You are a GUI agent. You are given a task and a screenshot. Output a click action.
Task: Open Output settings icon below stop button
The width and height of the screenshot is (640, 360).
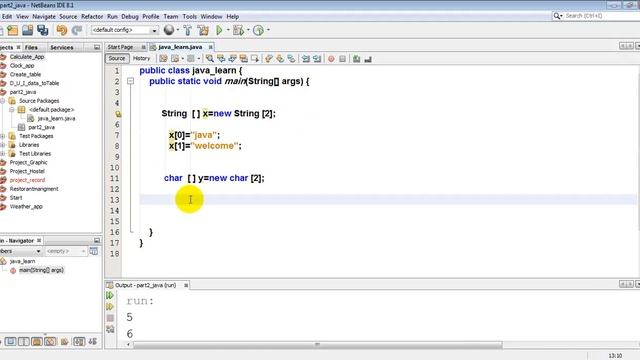(x=110, y=329)
